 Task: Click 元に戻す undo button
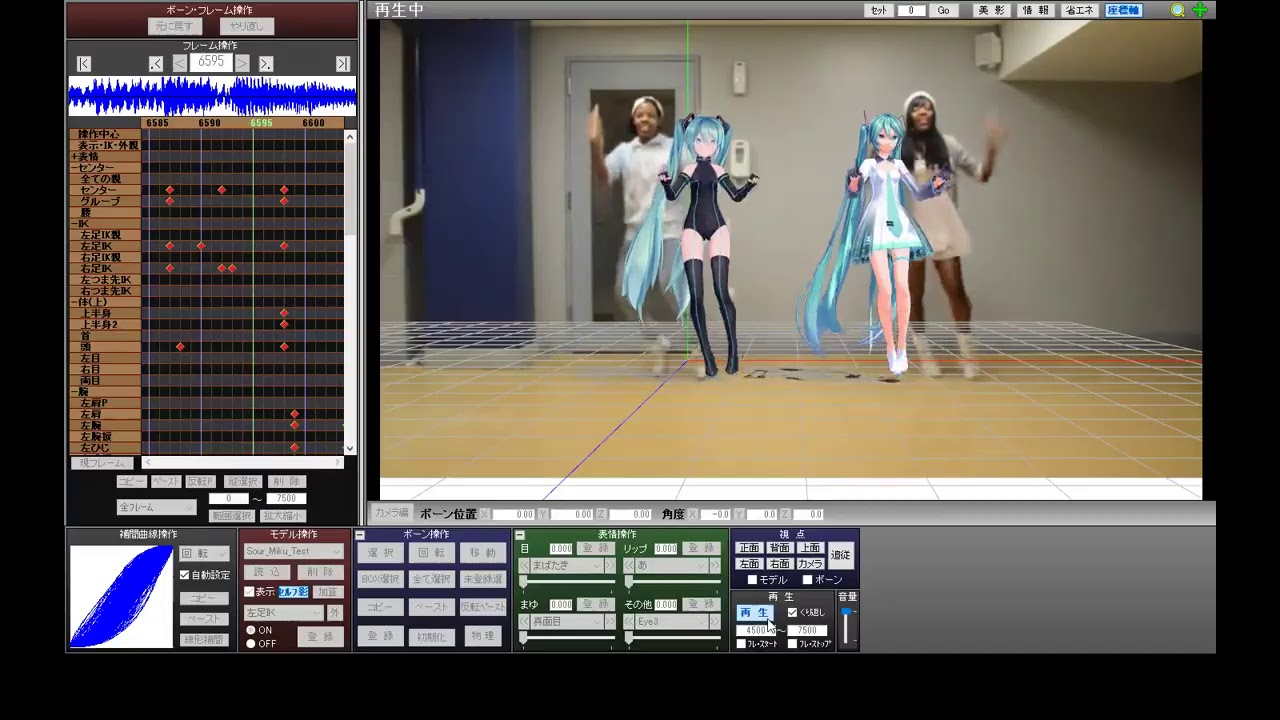tap(175, 26)
